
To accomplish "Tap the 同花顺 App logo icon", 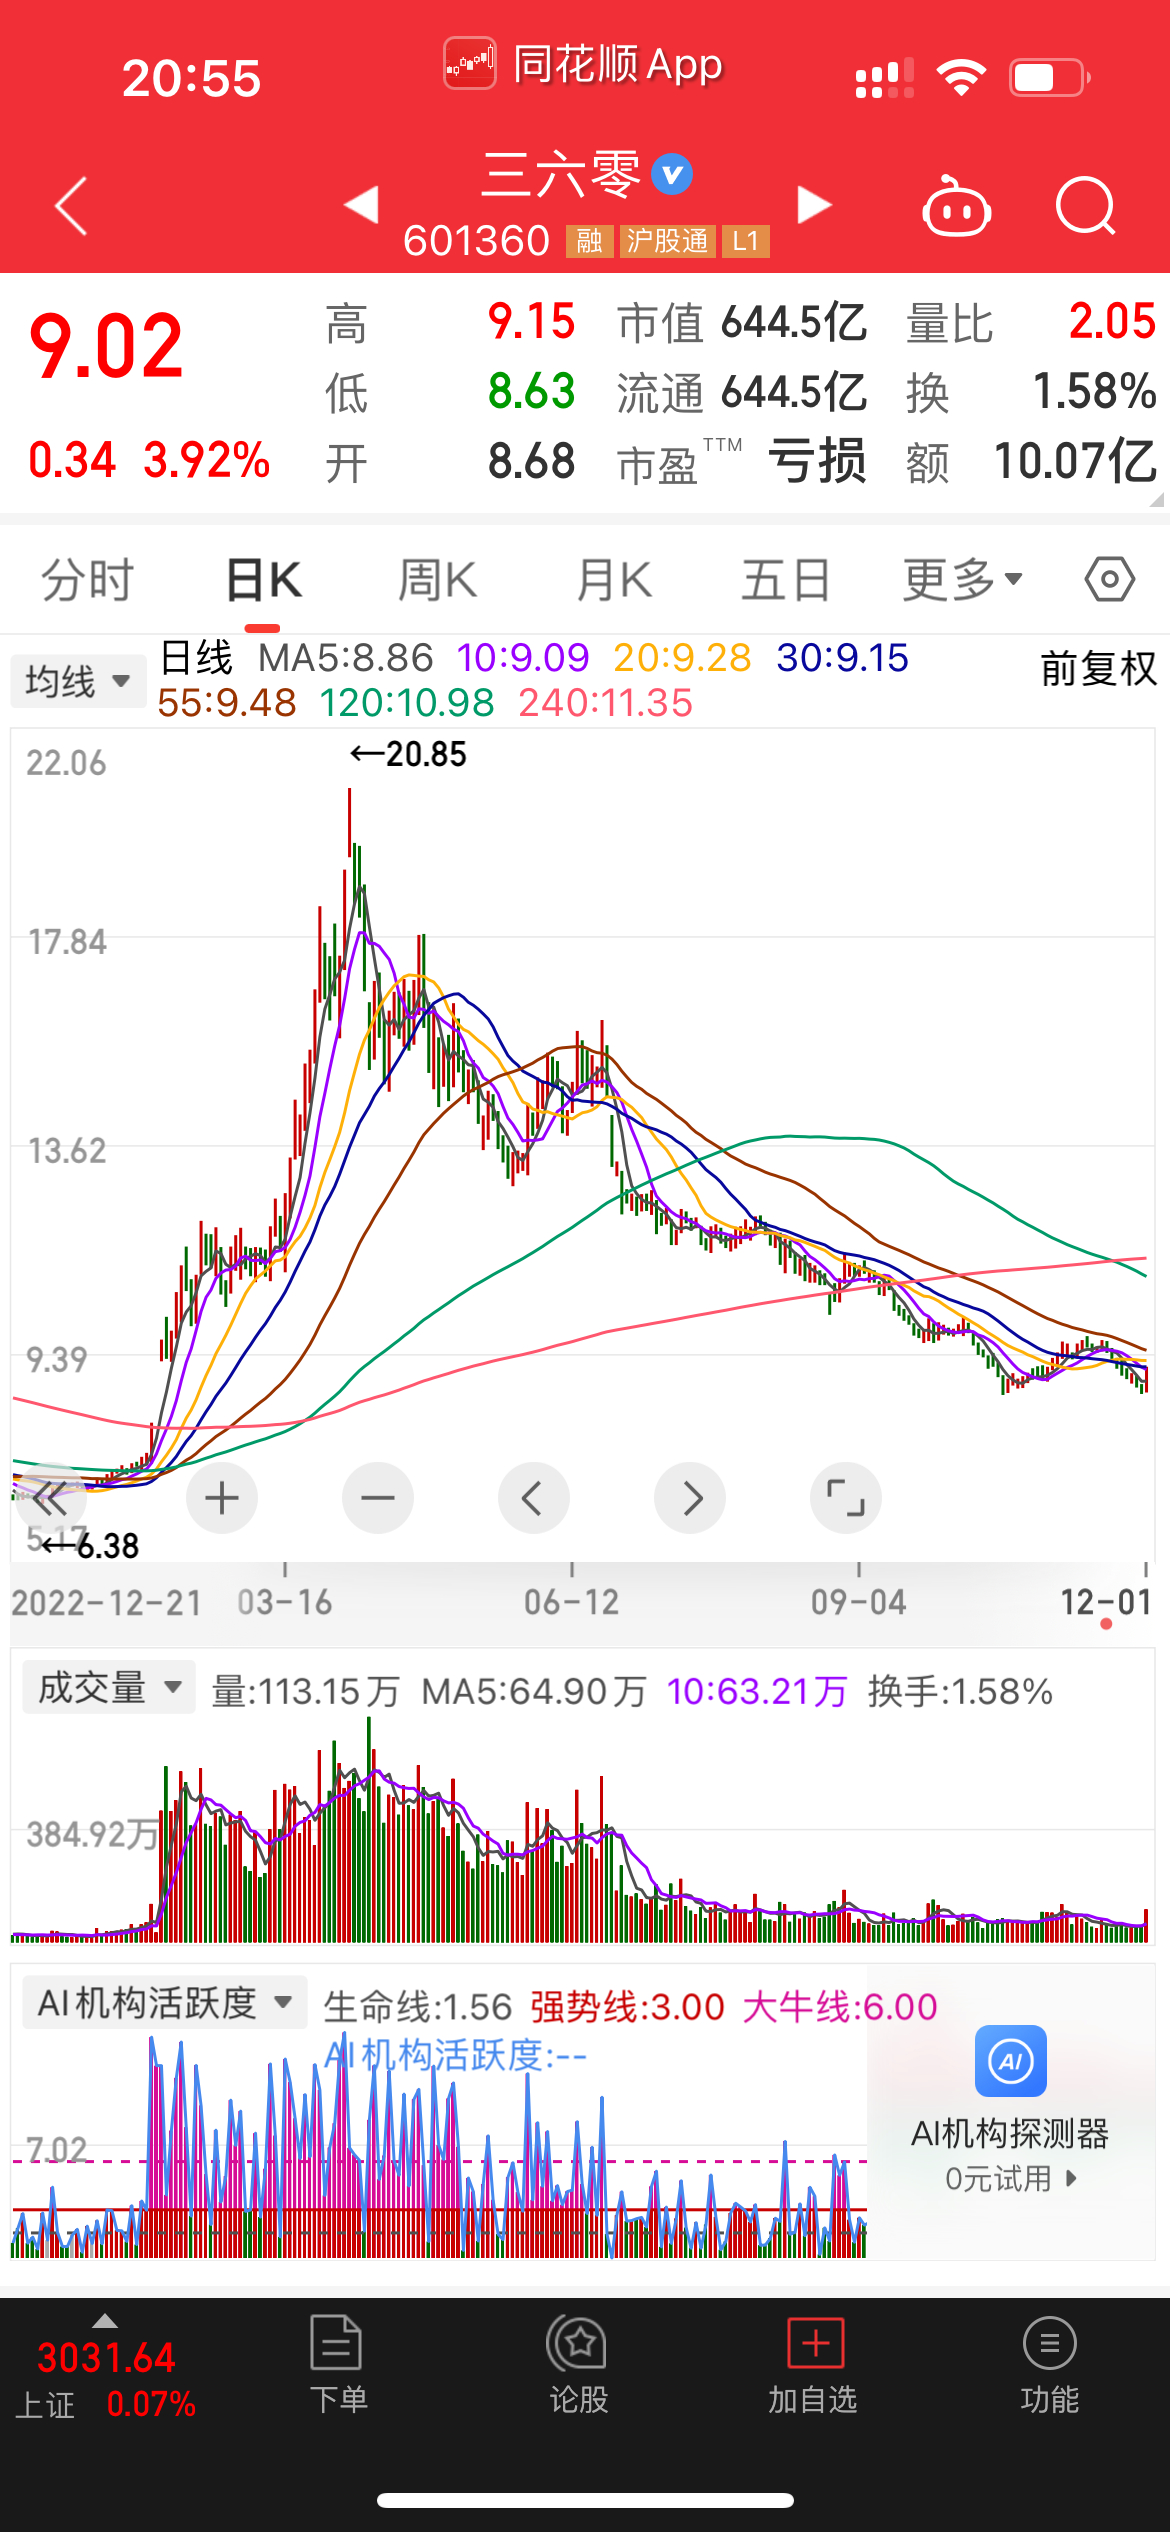I will tap(470, 64).
